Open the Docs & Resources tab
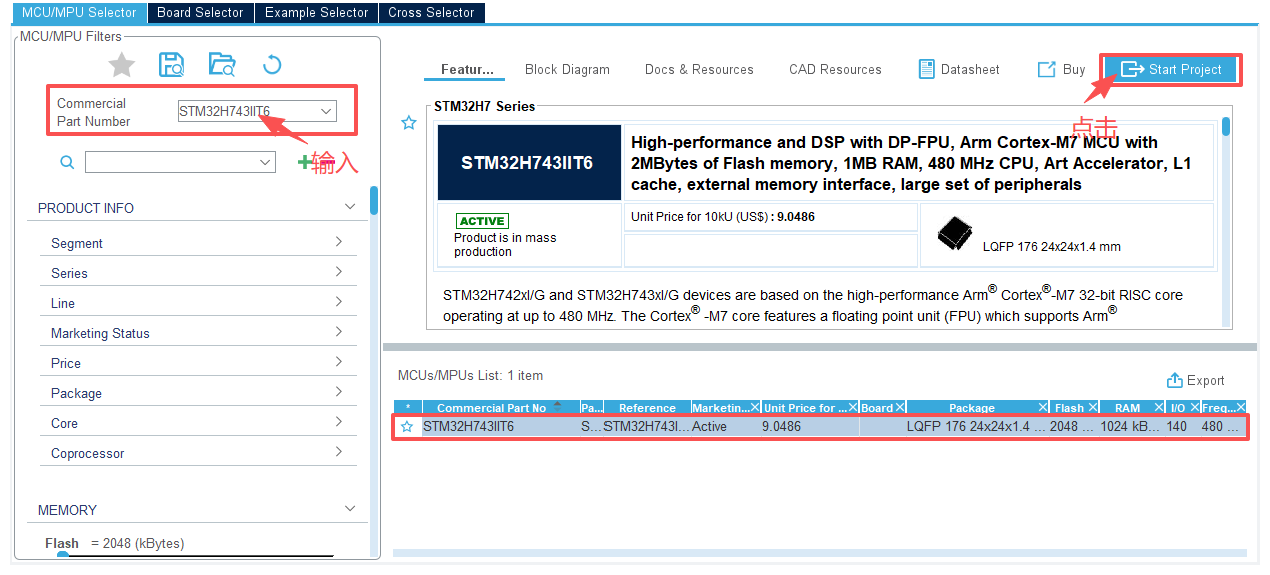Image resolution: width=1270 pixels, height=575 pixels. (x=699, y=69)
